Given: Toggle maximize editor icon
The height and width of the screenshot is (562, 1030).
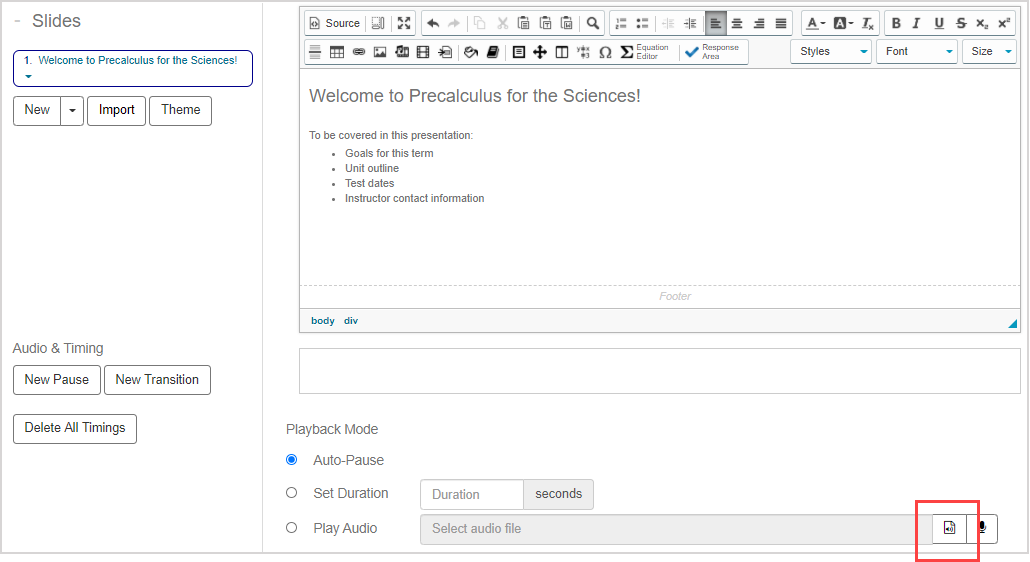Looking at the screenshot, I should (x=403, y=23).
